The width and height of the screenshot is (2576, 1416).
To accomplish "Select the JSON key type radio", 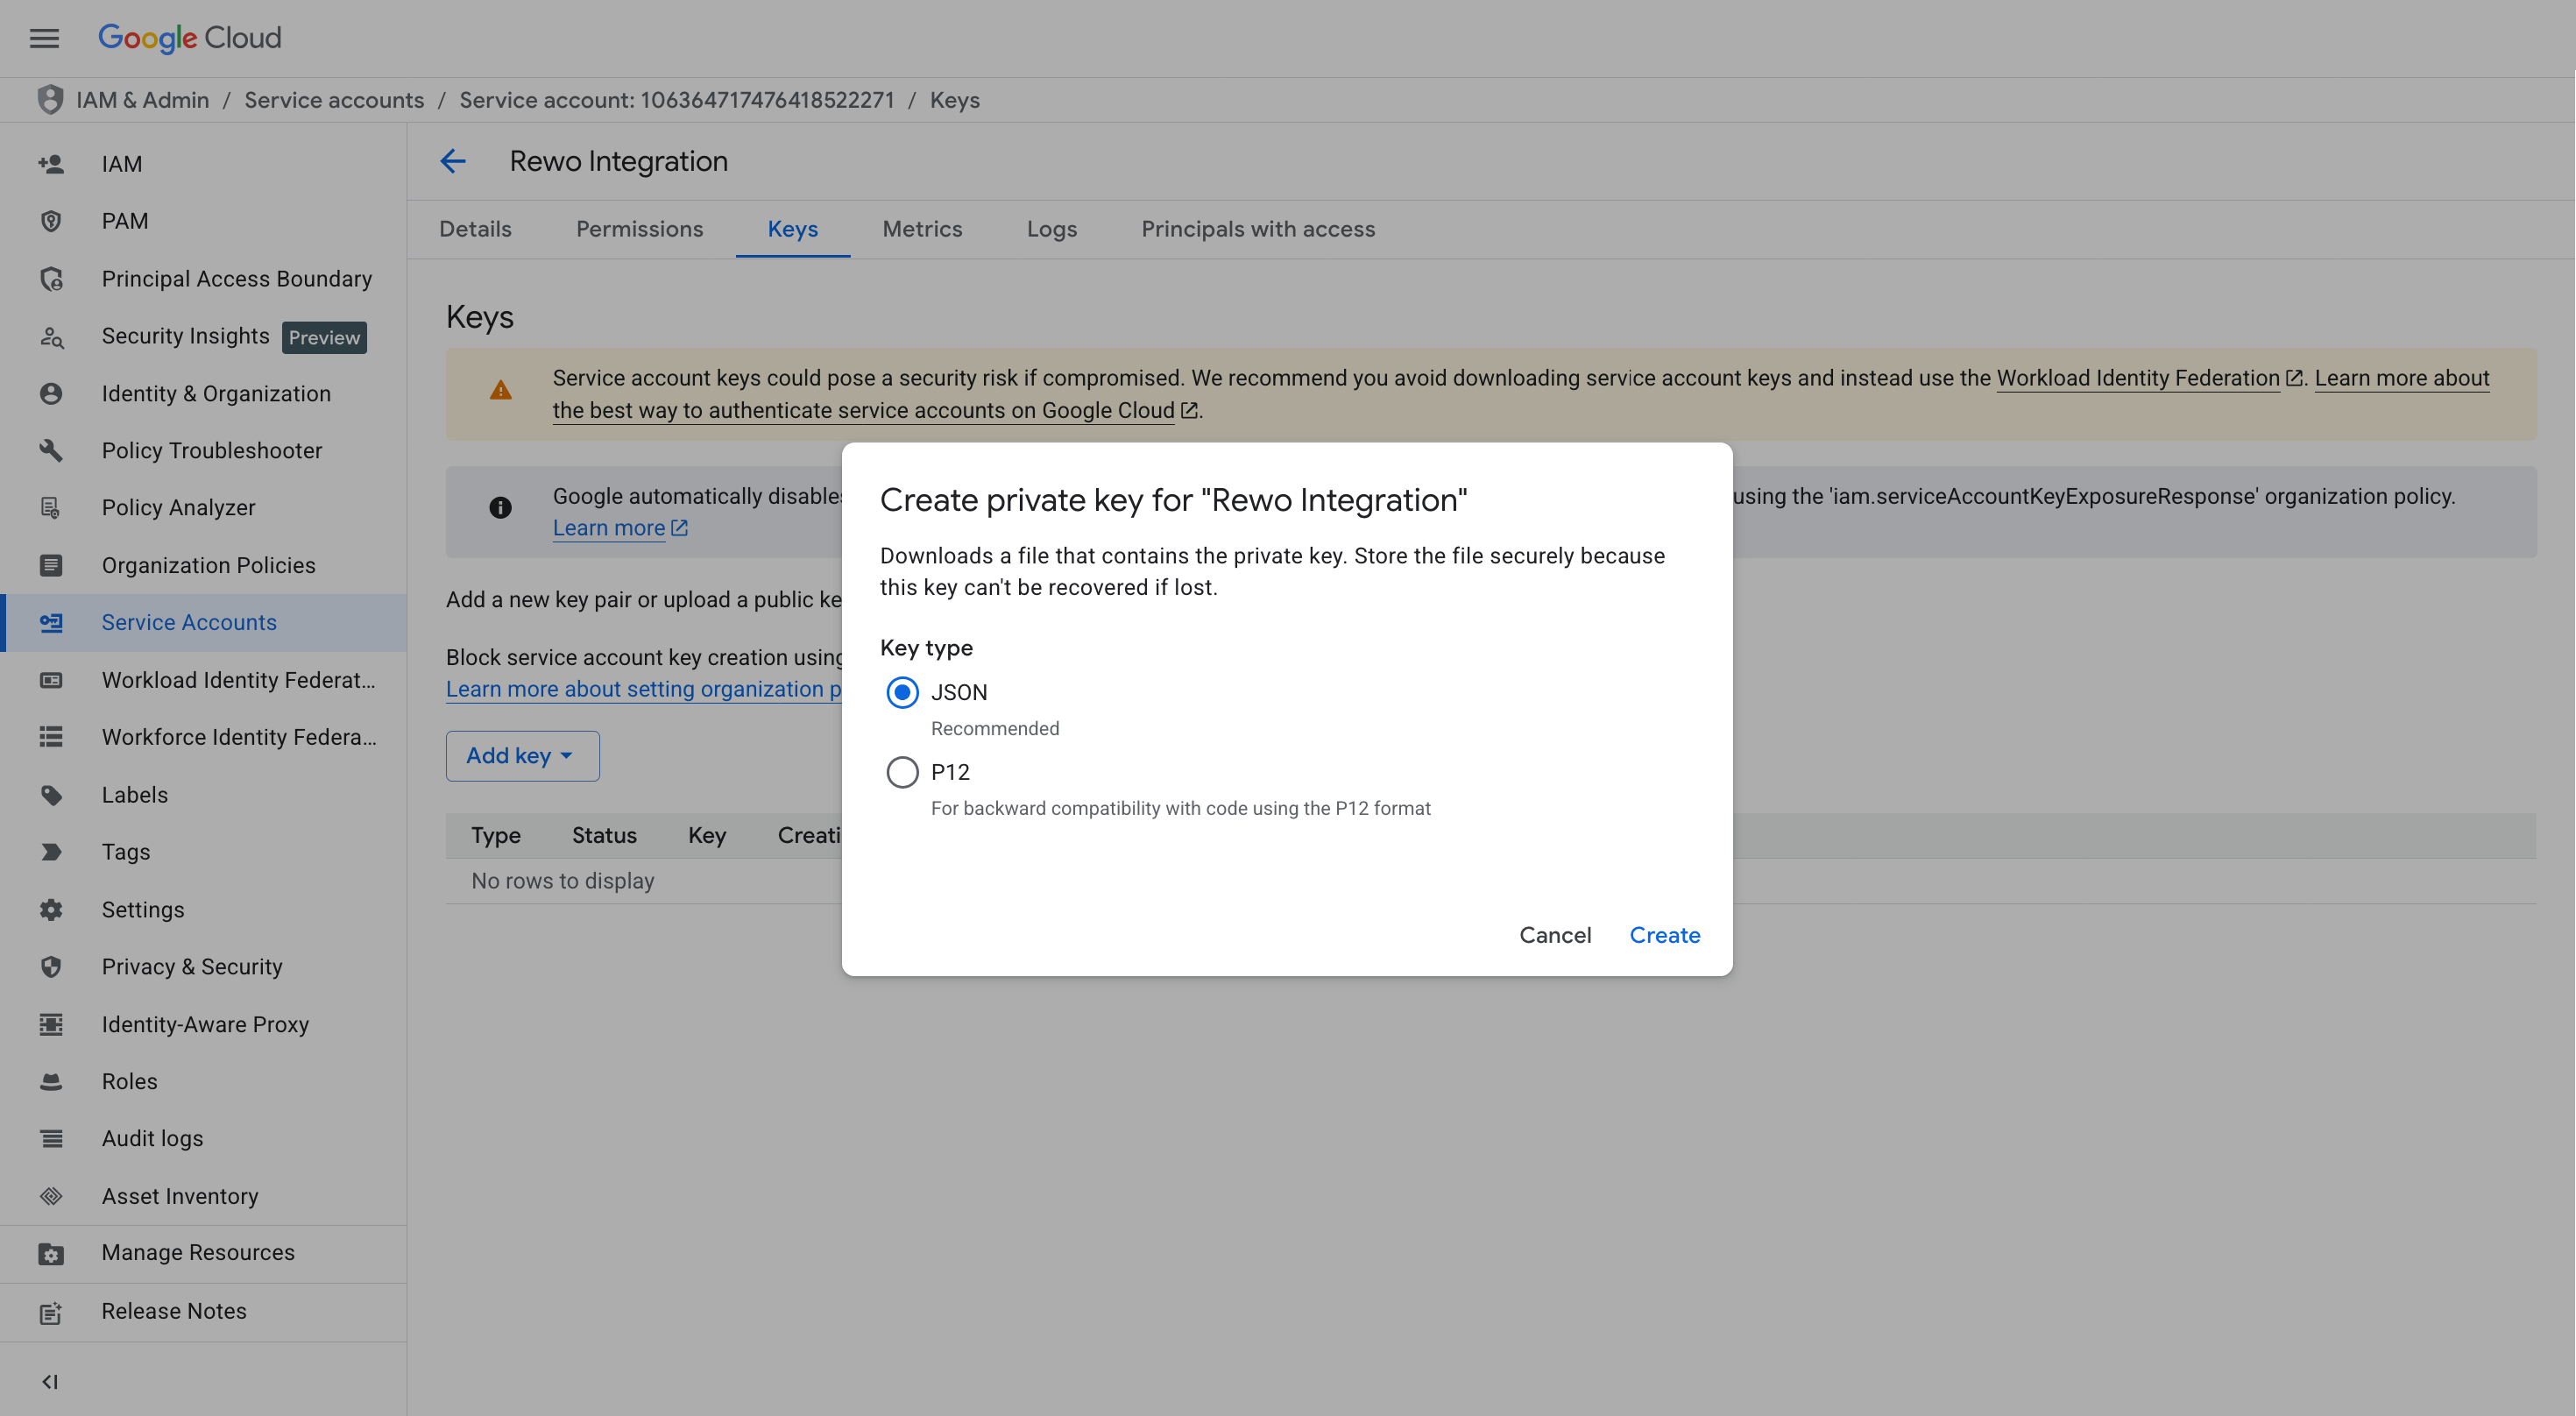I will pos(902,692).
